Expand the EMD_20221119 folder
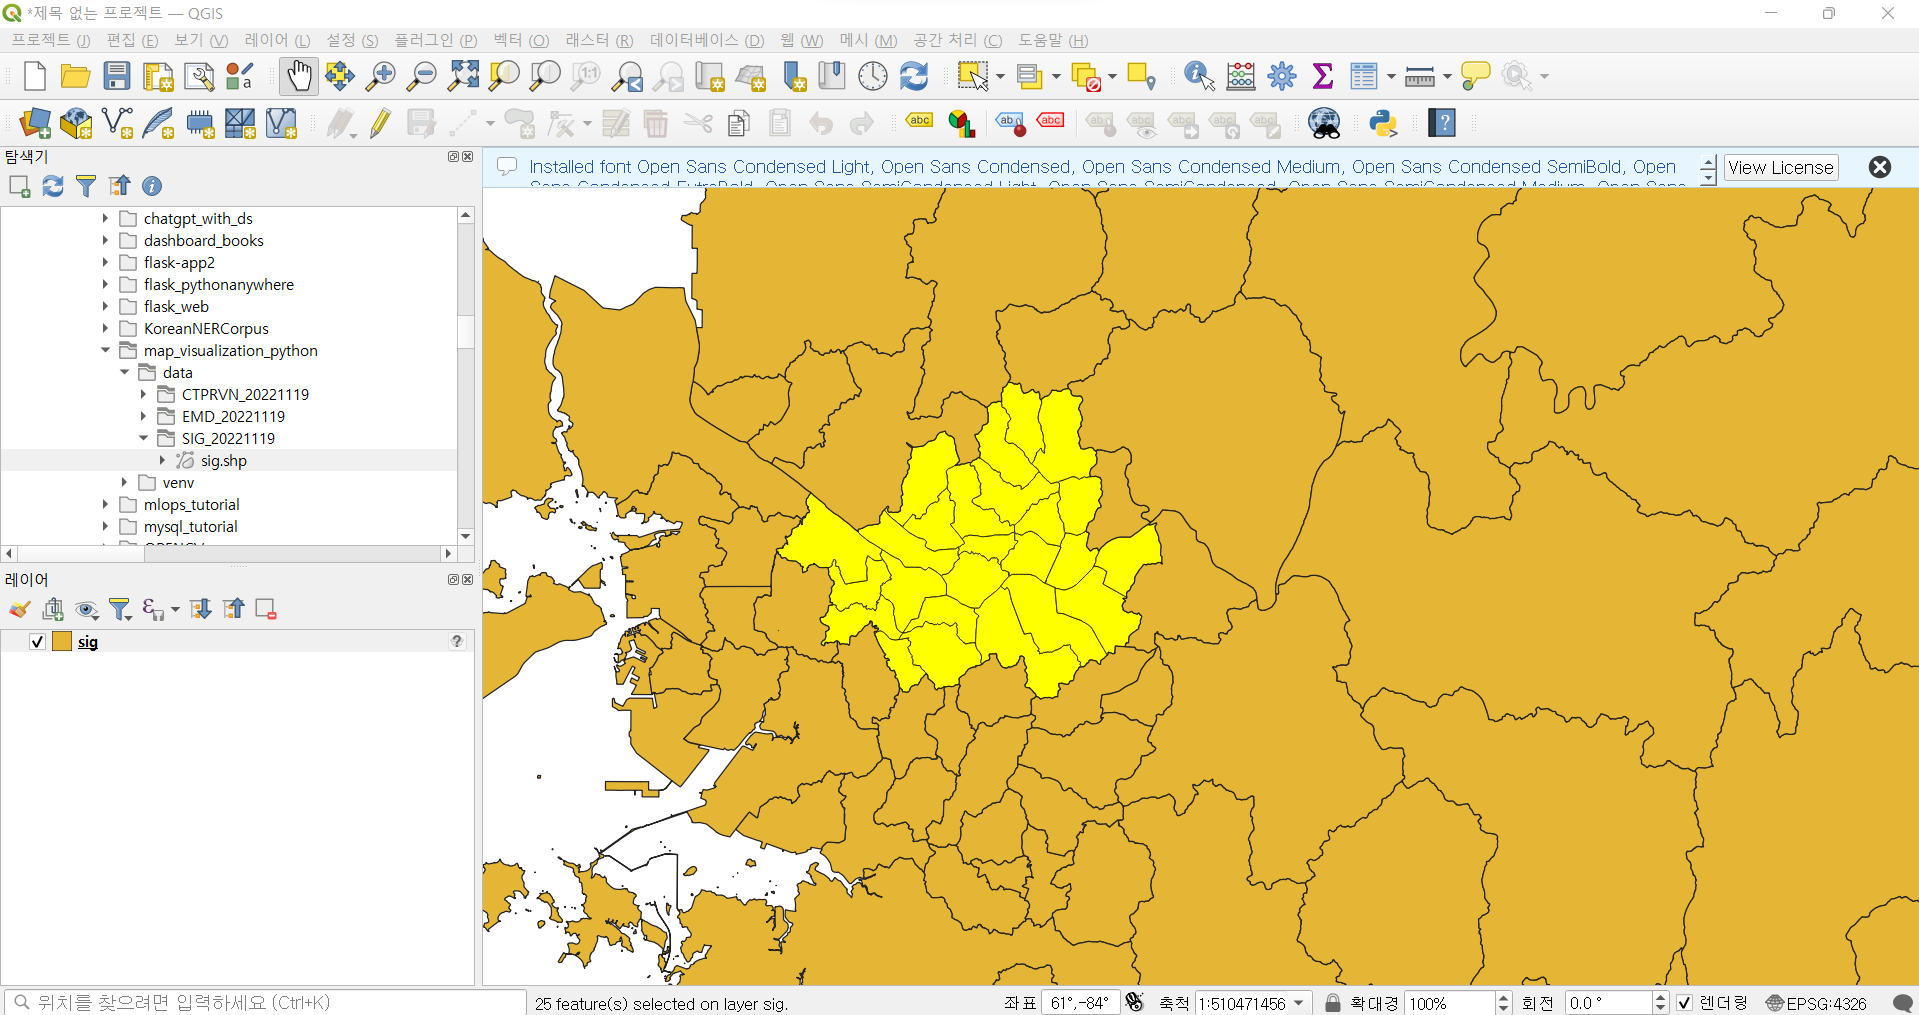 143,416
